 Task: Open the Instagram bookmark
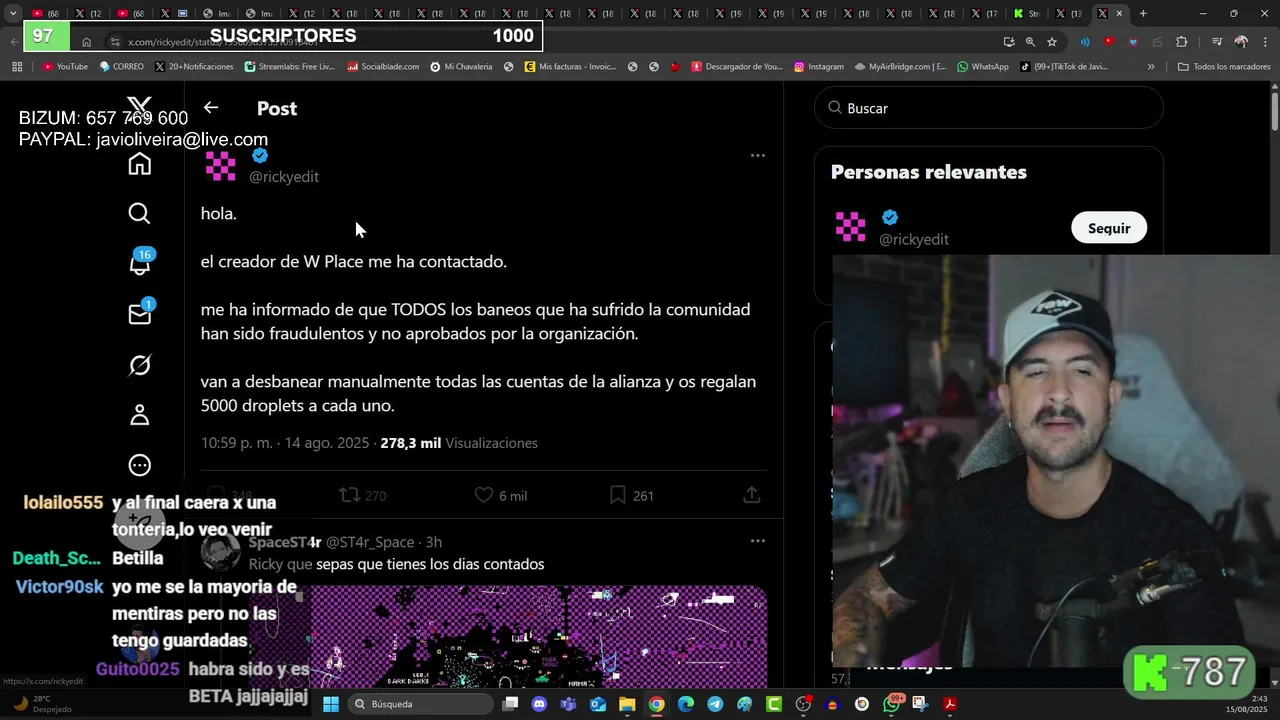(819, 67)
